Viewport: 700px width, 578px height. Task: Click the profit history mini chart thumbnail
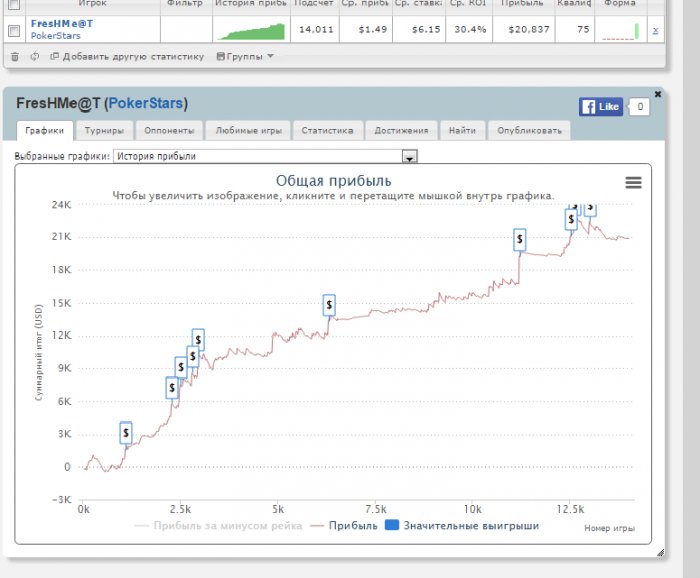(x=251, y=31)
